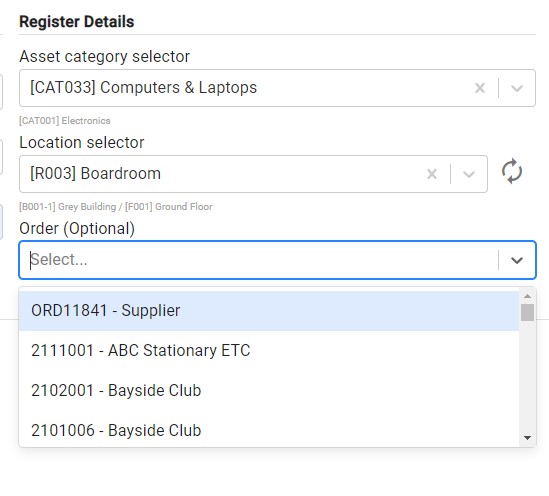Click the scrollbar track below the thumb

click(x=527, y=377)
